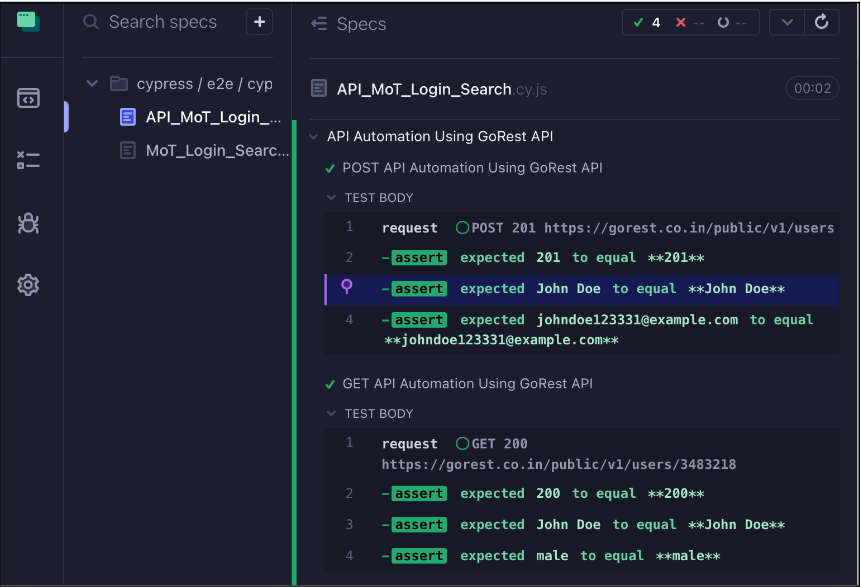Open the MoT_Login_Search spec file
Image resolution: width=861 pixels, height=588 pixels.
pos(216,150)
